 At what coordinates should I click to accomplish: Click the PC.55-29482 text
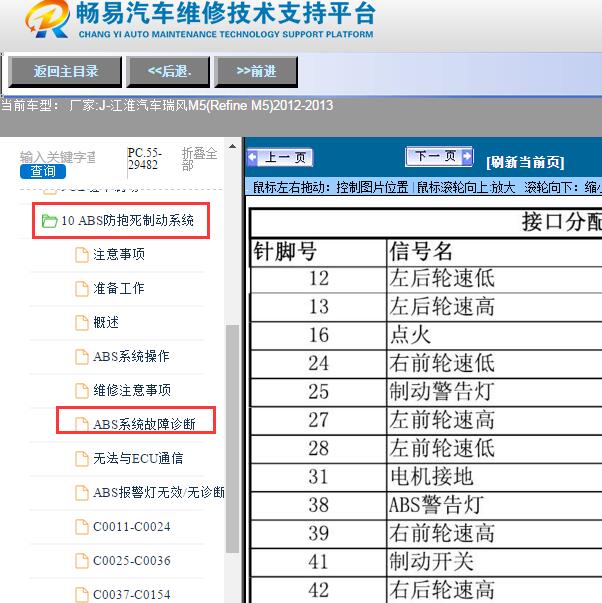144,159
